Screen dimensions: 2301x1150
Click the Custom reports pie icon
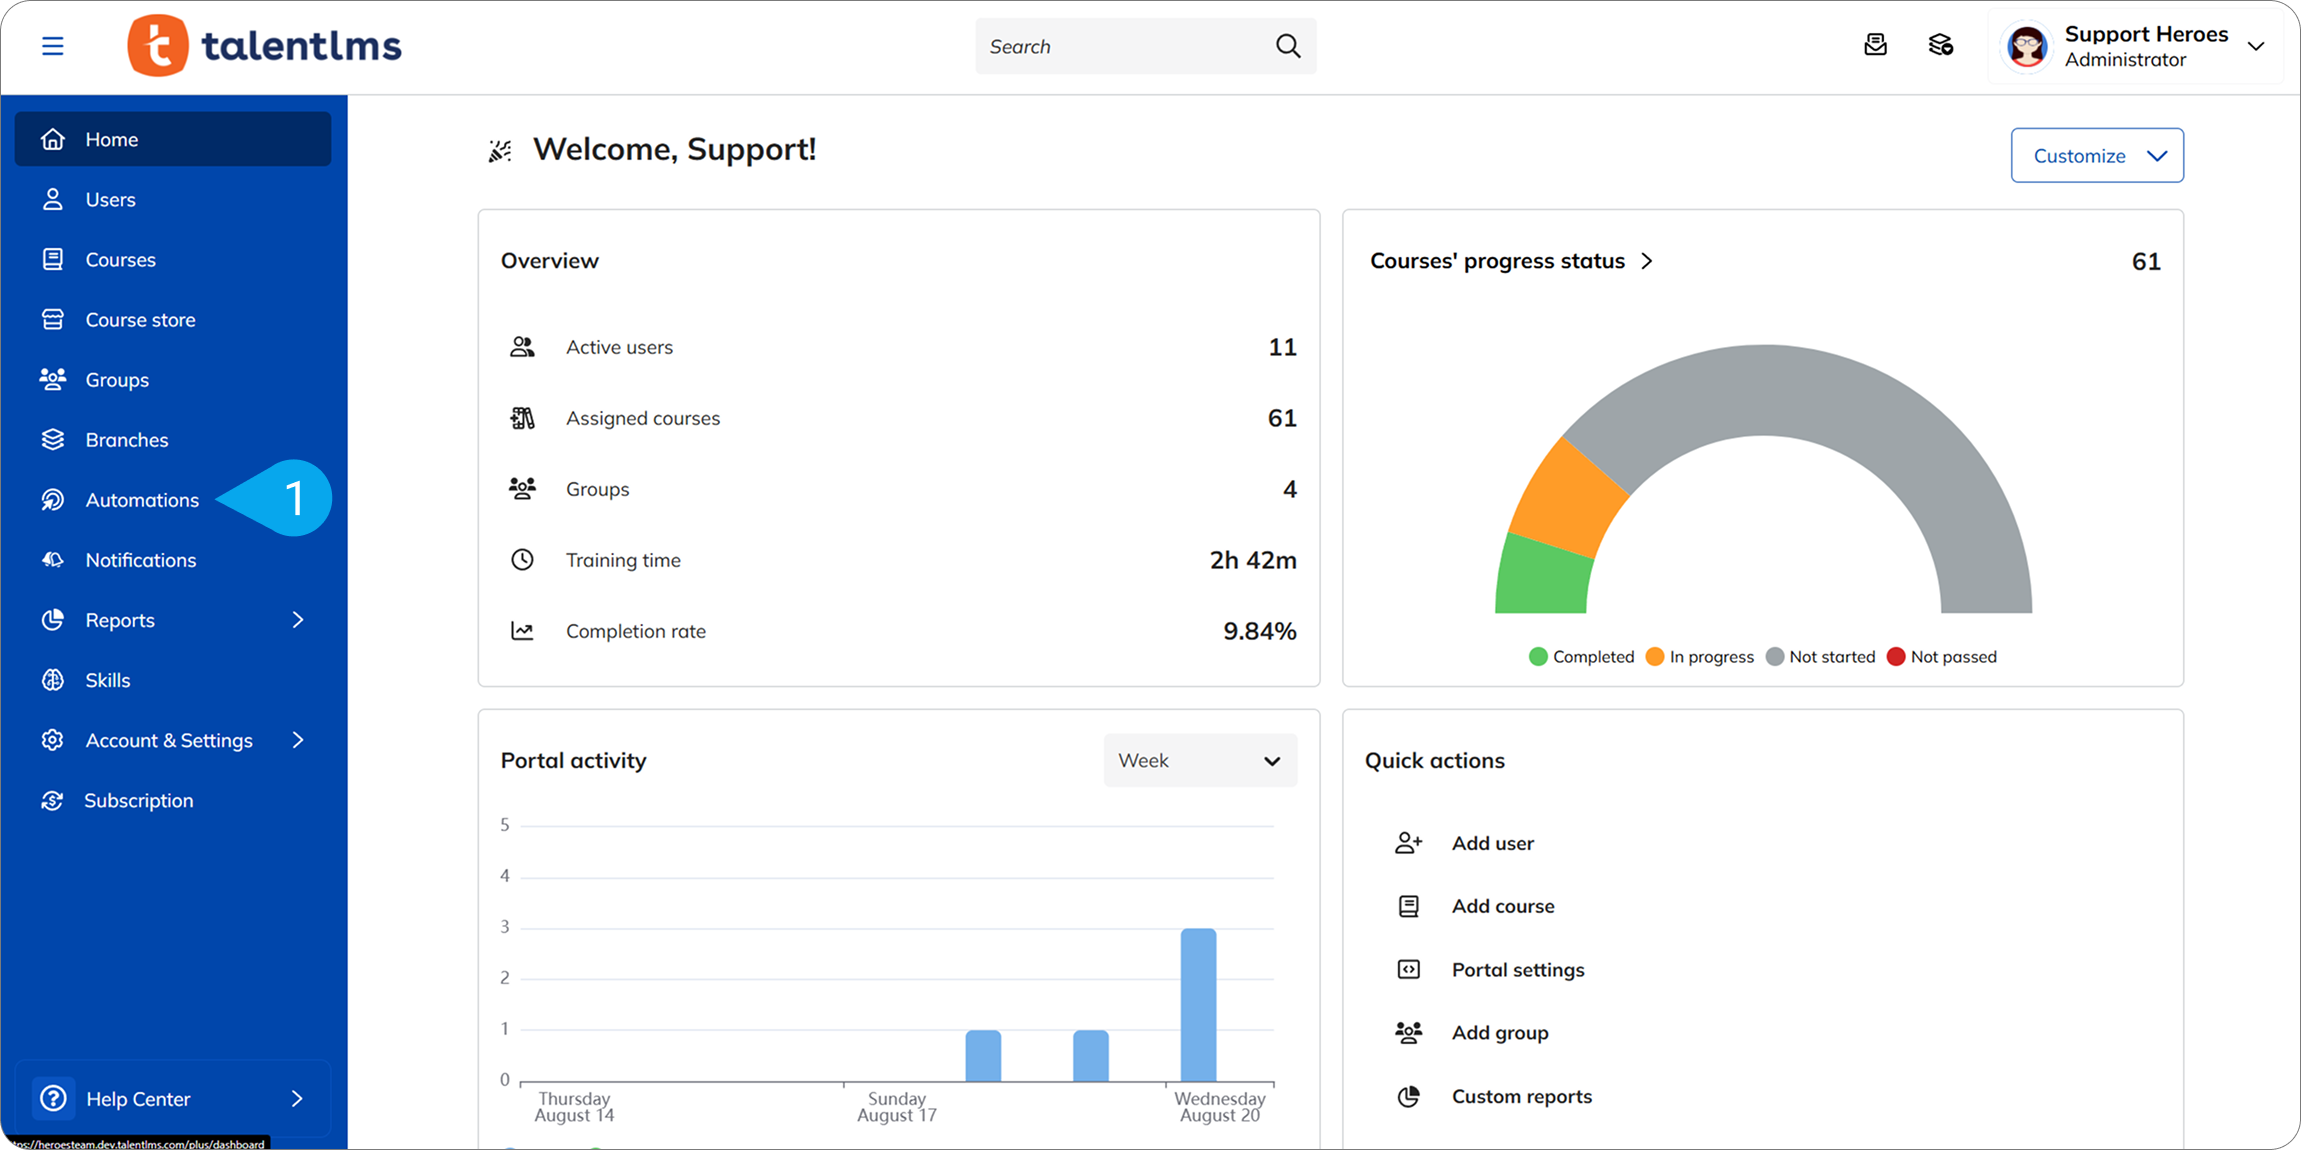coord(1408,1096)
